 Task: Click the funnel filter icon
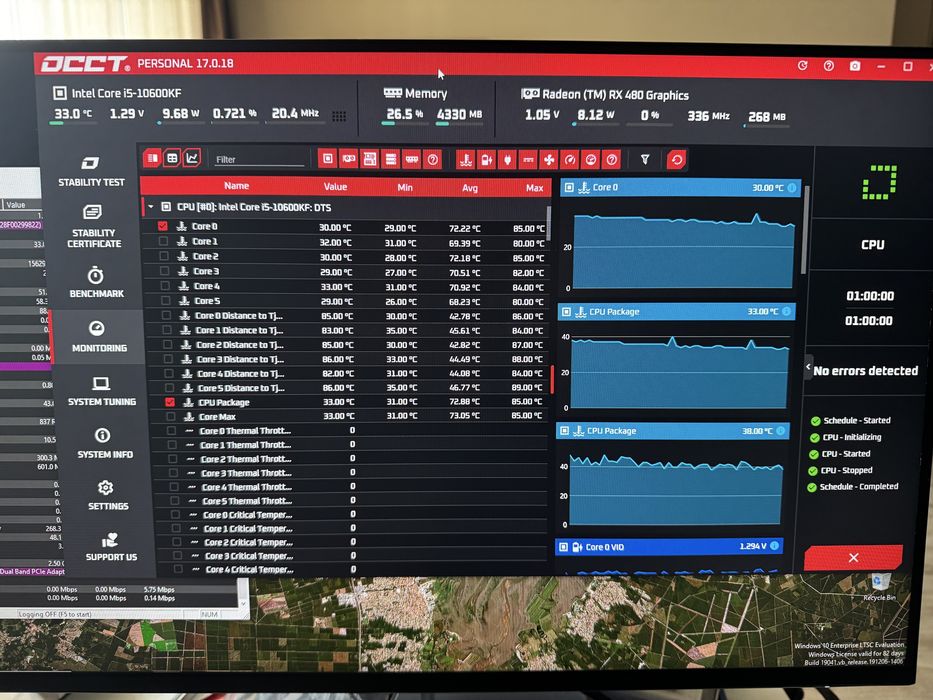point(645,160)
